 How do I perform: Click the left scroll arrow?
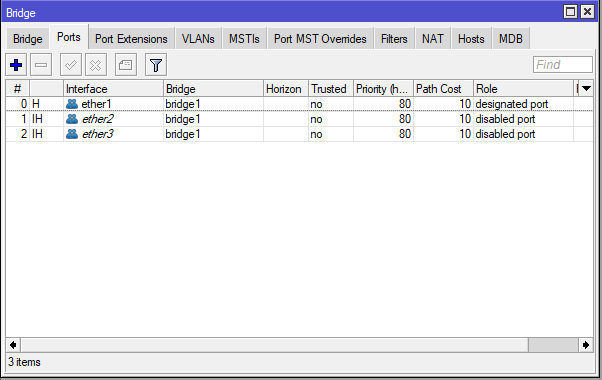point(13,345)
